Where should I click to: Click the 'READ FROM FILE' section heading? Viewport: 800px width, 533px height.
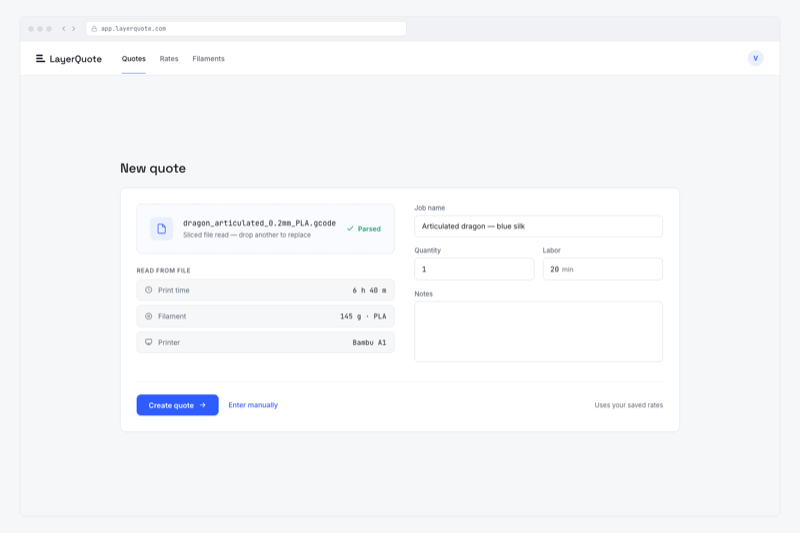coord(163,270)
